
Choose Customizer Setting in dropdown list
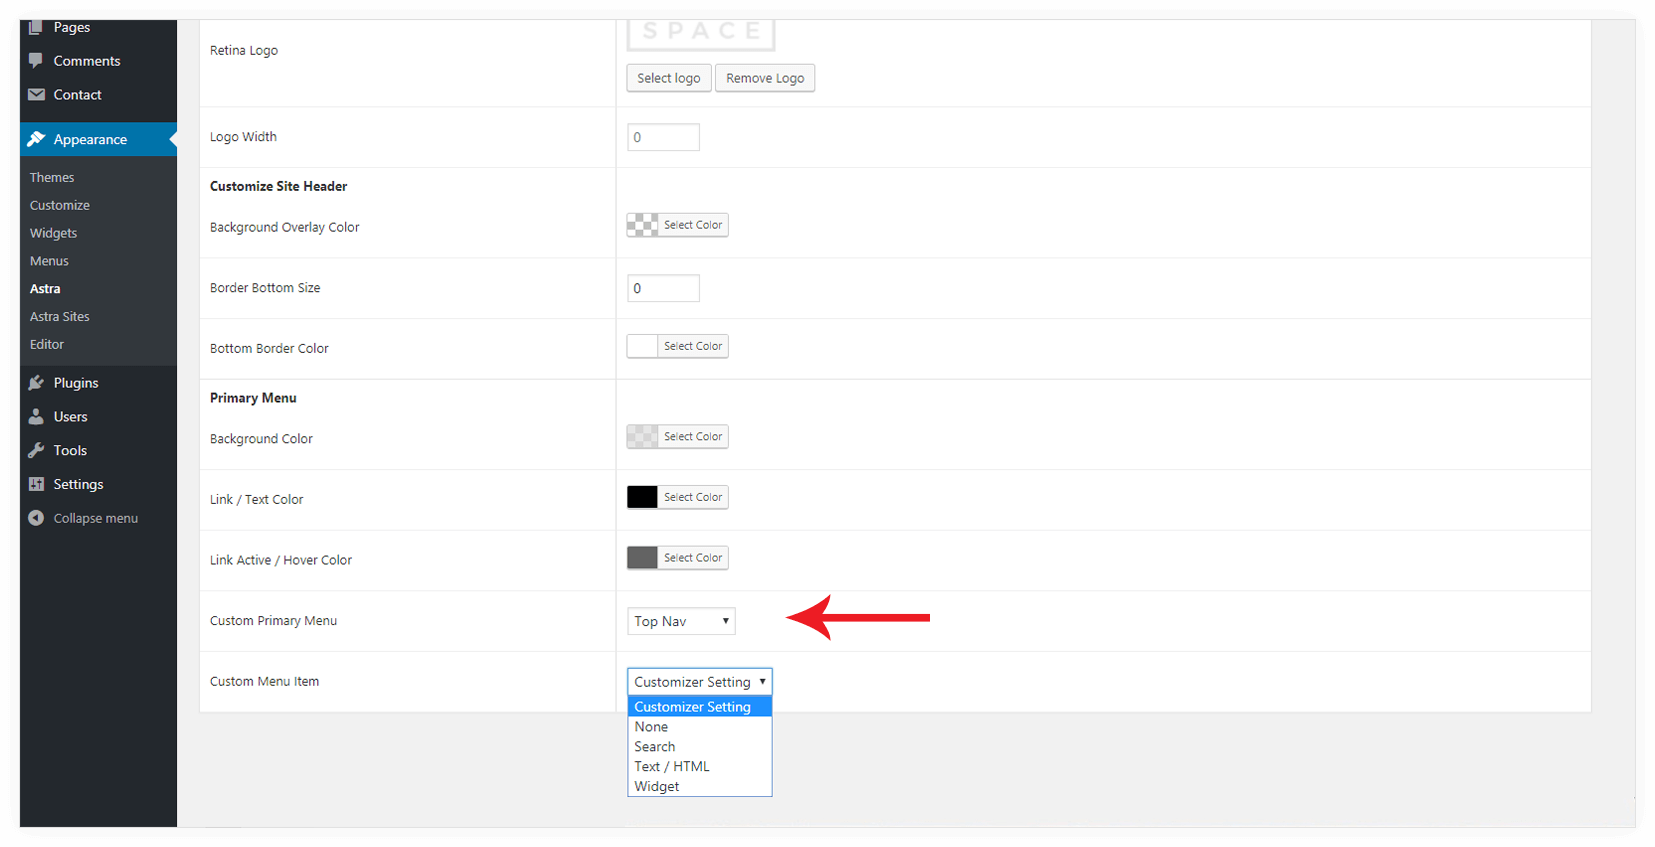click(x=700, y=707)
